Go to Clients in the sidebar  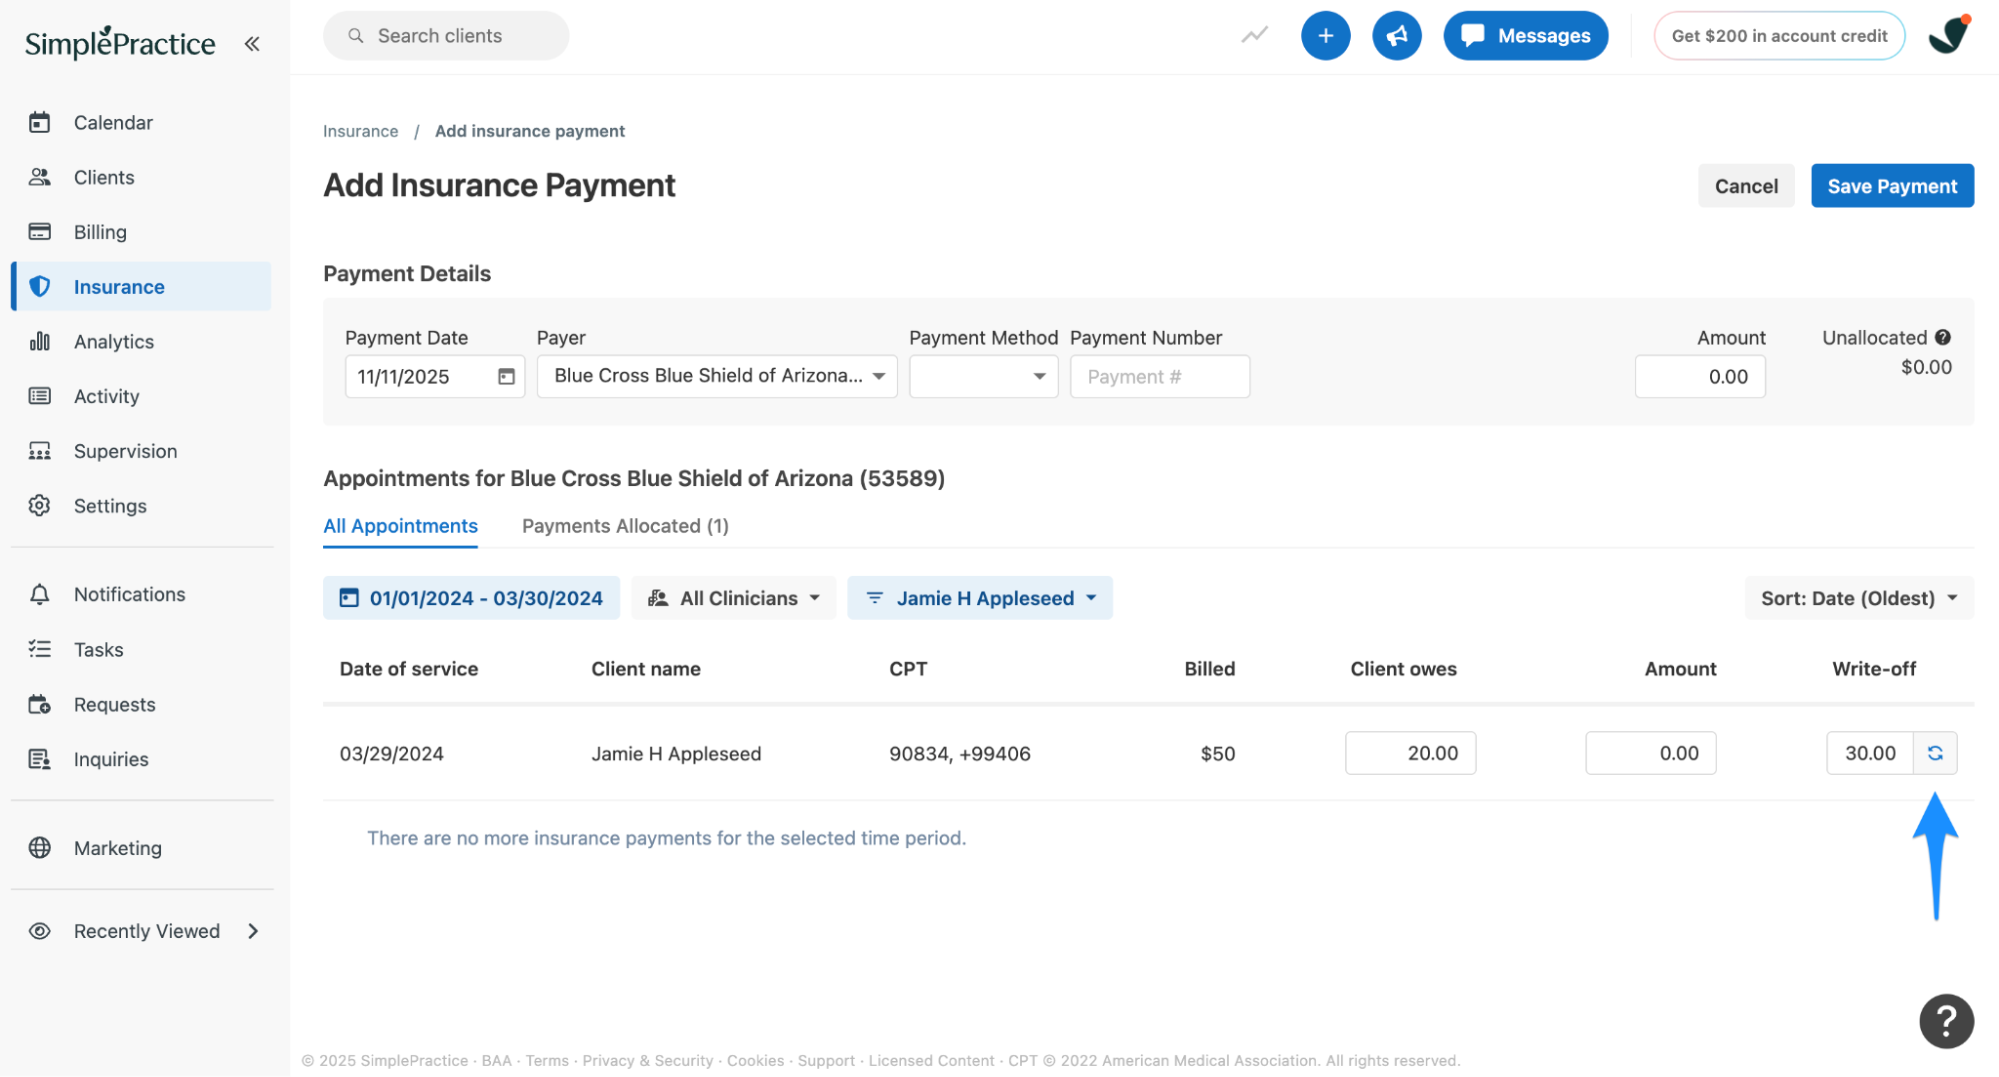[x=141, y=177]
